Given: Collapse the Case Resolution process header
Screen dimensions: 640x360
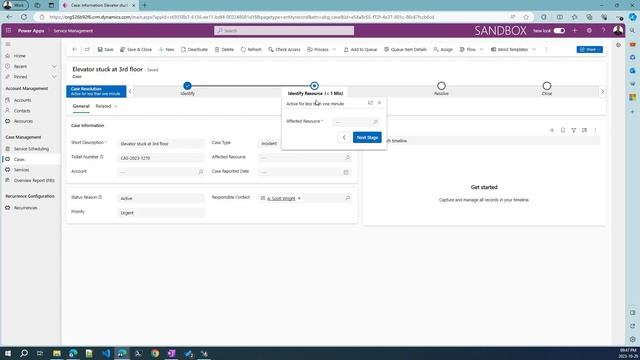Looking at the screenshot, I should [x=96, y=91].
